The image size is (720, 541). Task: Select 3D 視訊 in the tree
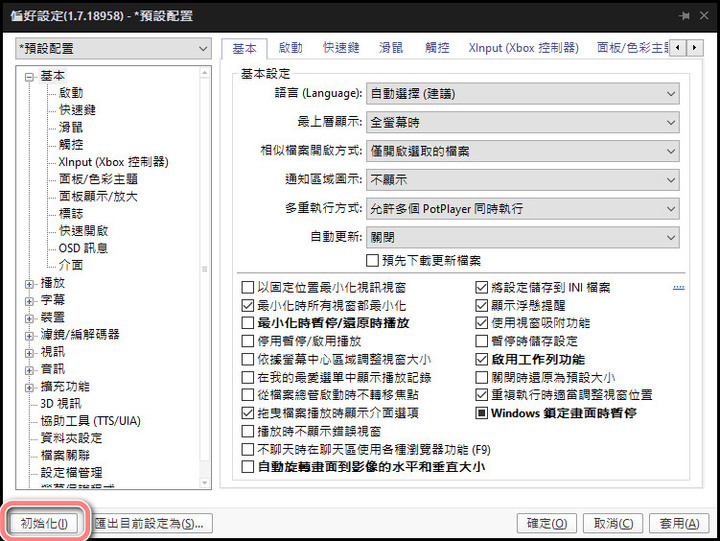(x=61, y=404)
